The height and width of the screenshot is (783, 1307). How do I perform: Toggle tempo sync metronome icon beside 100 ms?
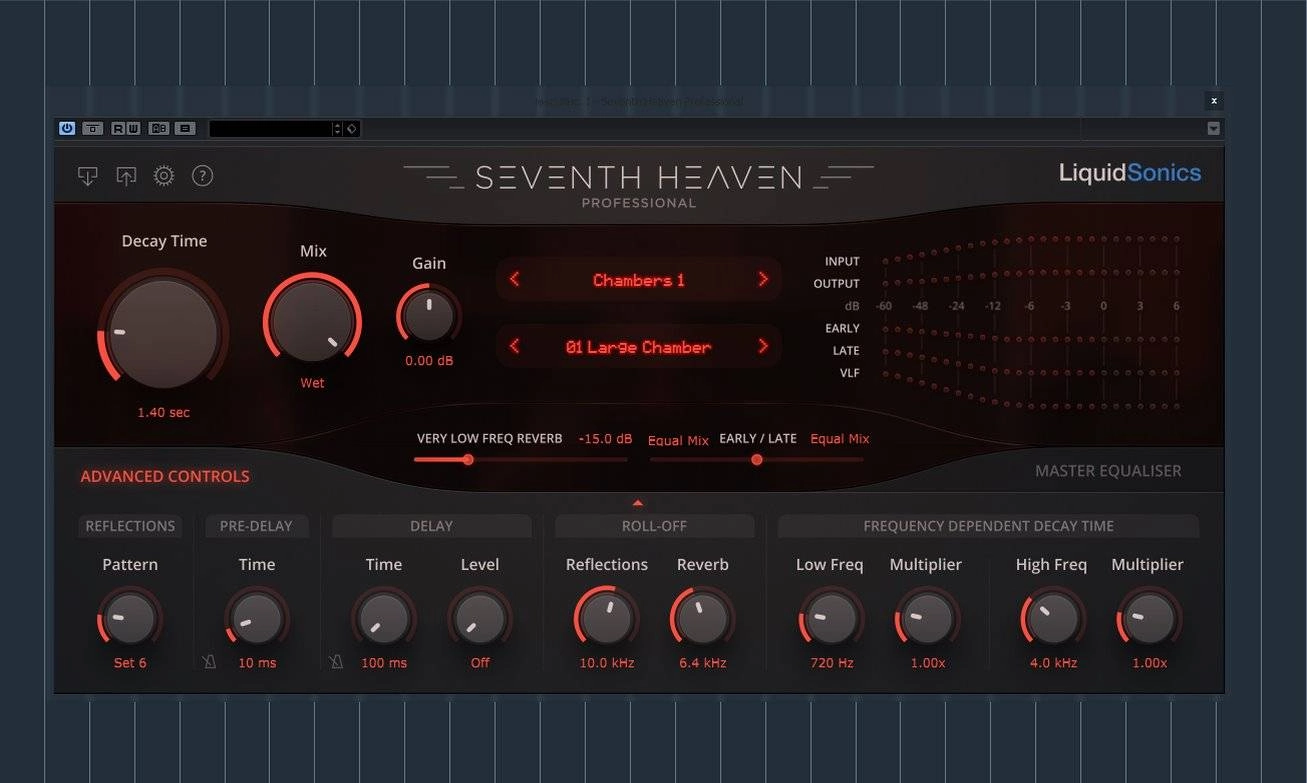pyautogui.click(x=337, y=662)
